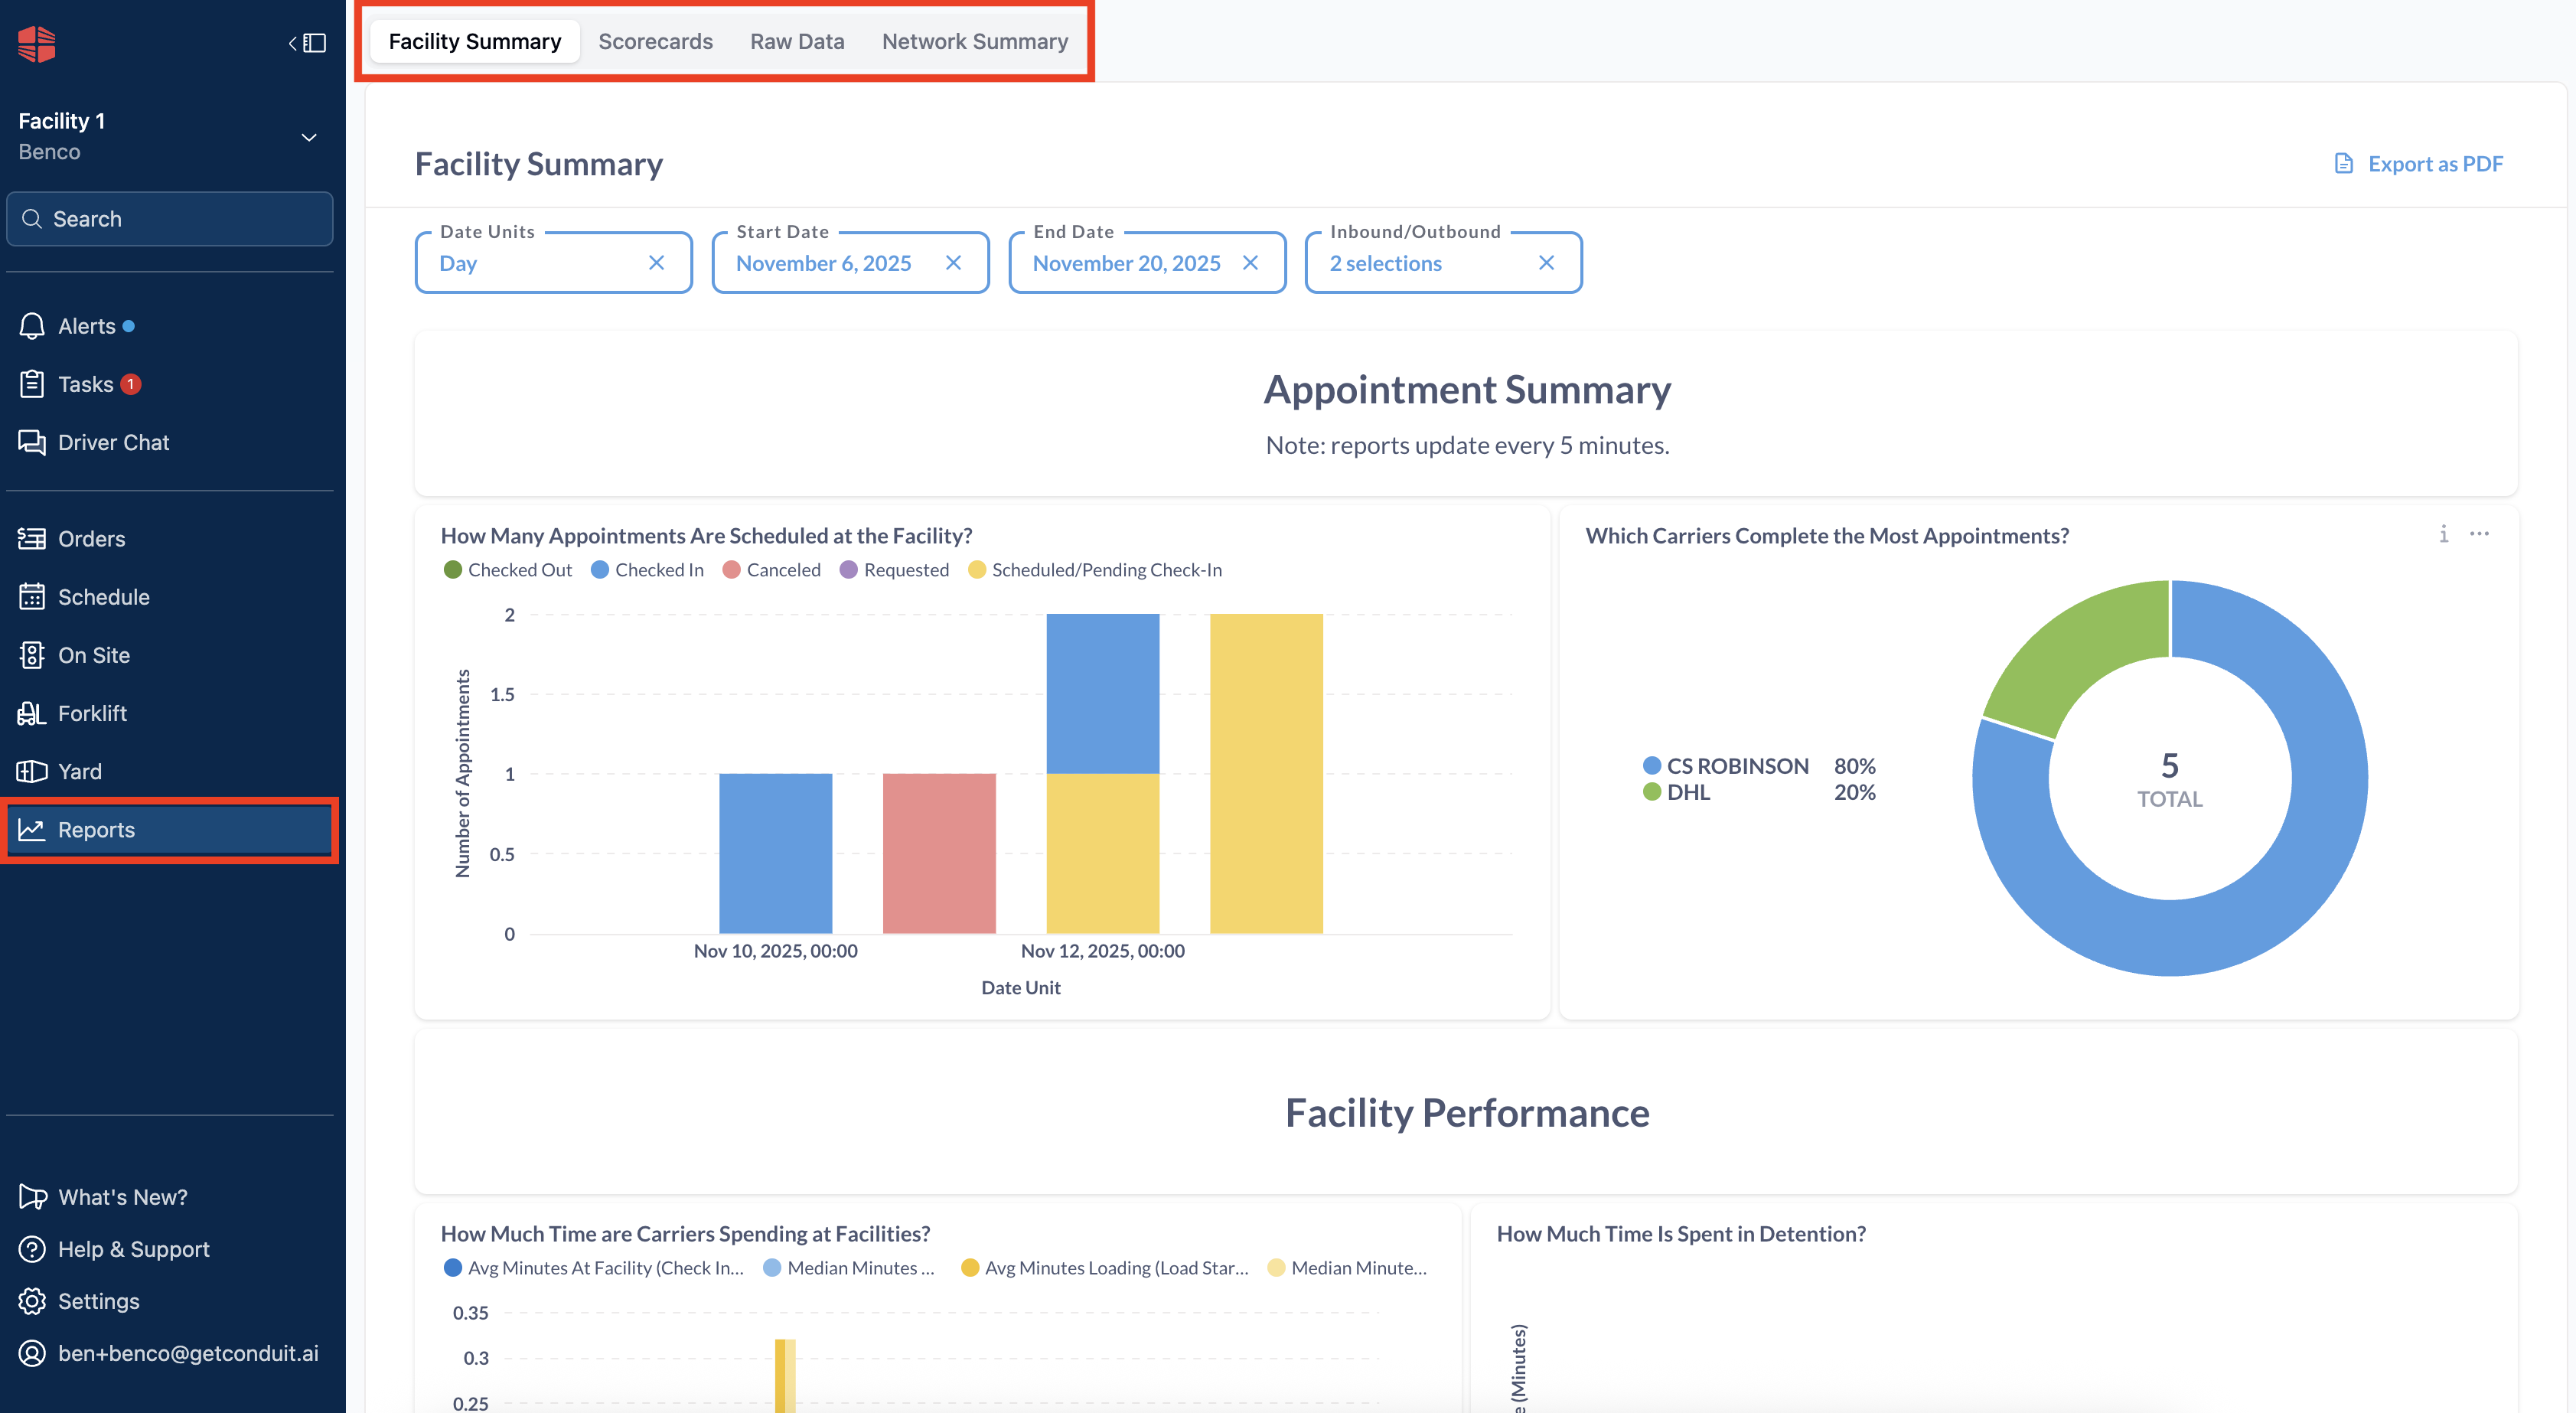Click the Reports chart icon
Screen dimensions: 2576x1413
point(32,830)
